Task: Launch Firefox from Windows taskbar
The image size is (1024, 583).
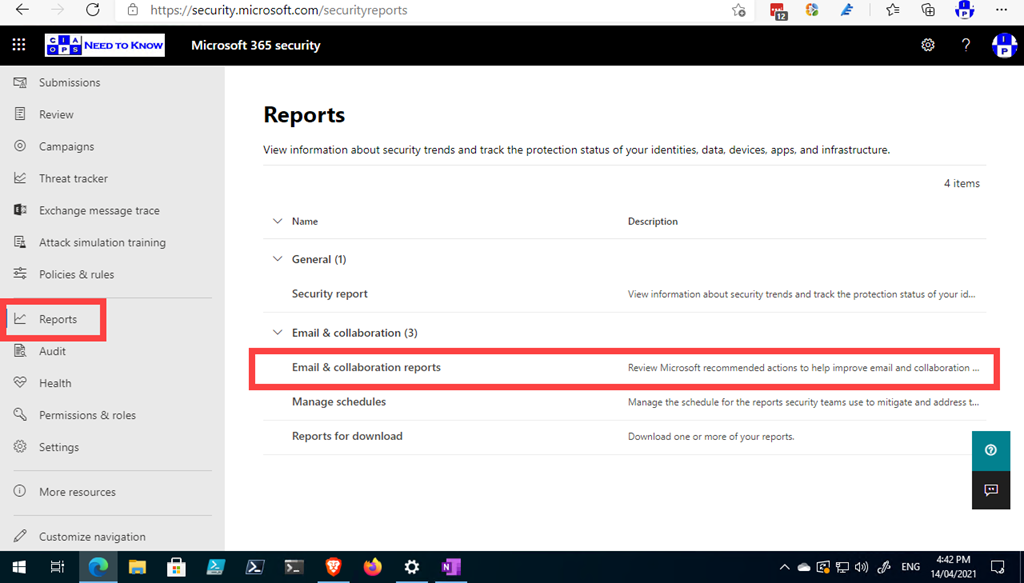Action: pyautogui.click(x=373, y=567)
